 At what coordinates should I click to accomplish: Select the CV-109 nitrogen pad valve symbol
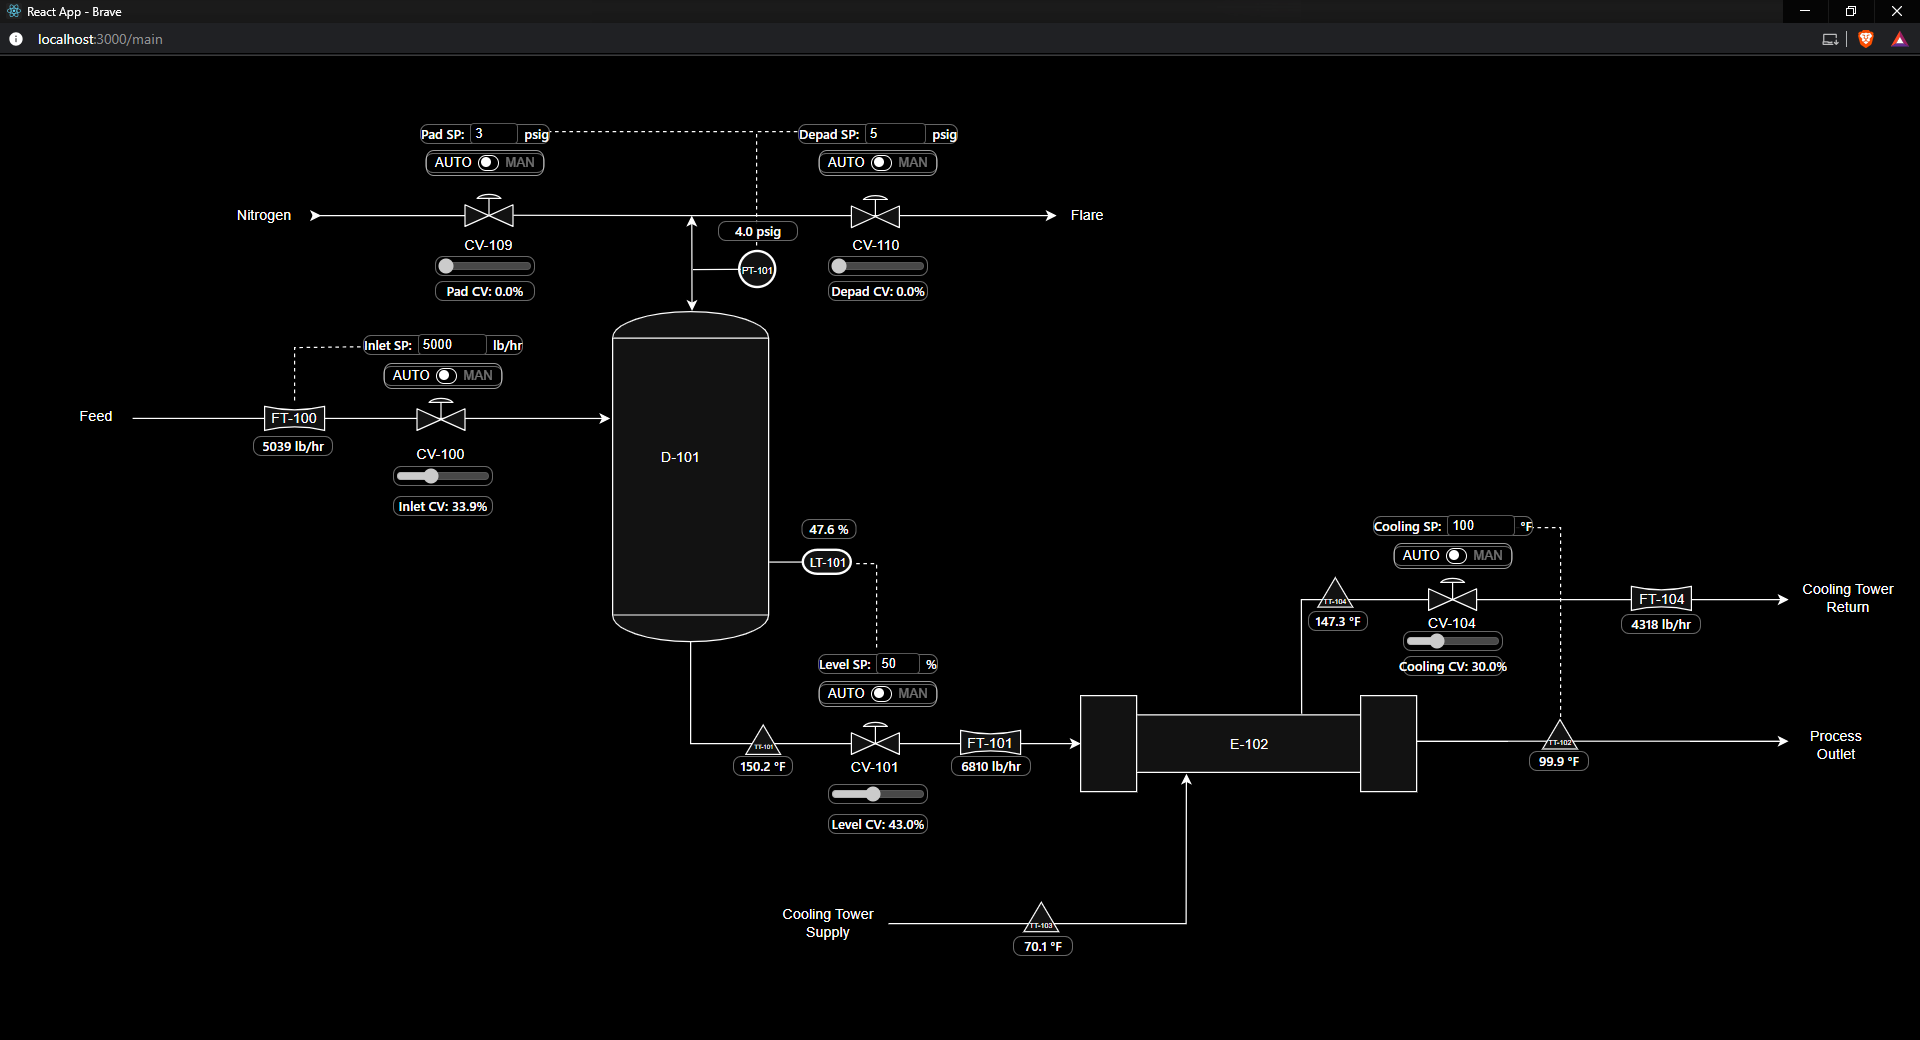488,214
